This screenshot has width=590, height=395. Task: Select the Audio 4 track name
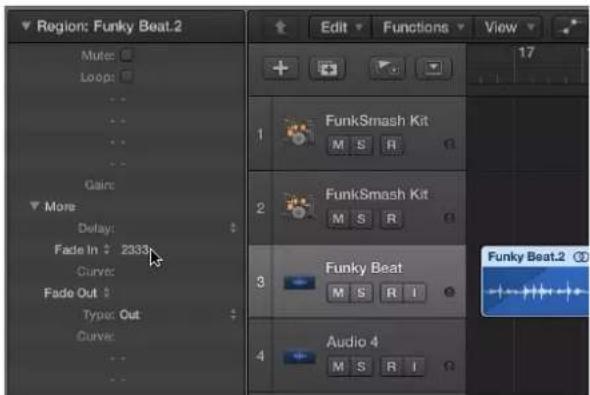[352, 342]
